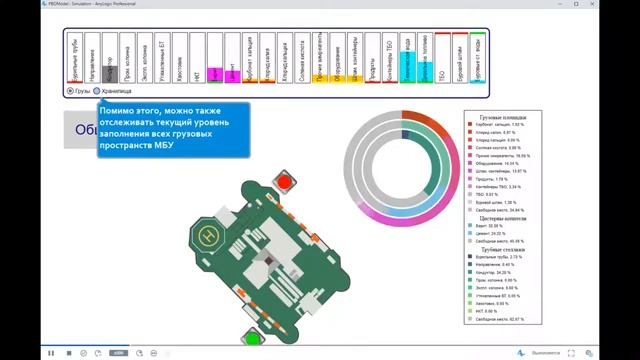Click the "Утяжеленные БТ" level bar
Image resolution: width=640 pixels, height=360 pixels.
click(x=162, y=58)
